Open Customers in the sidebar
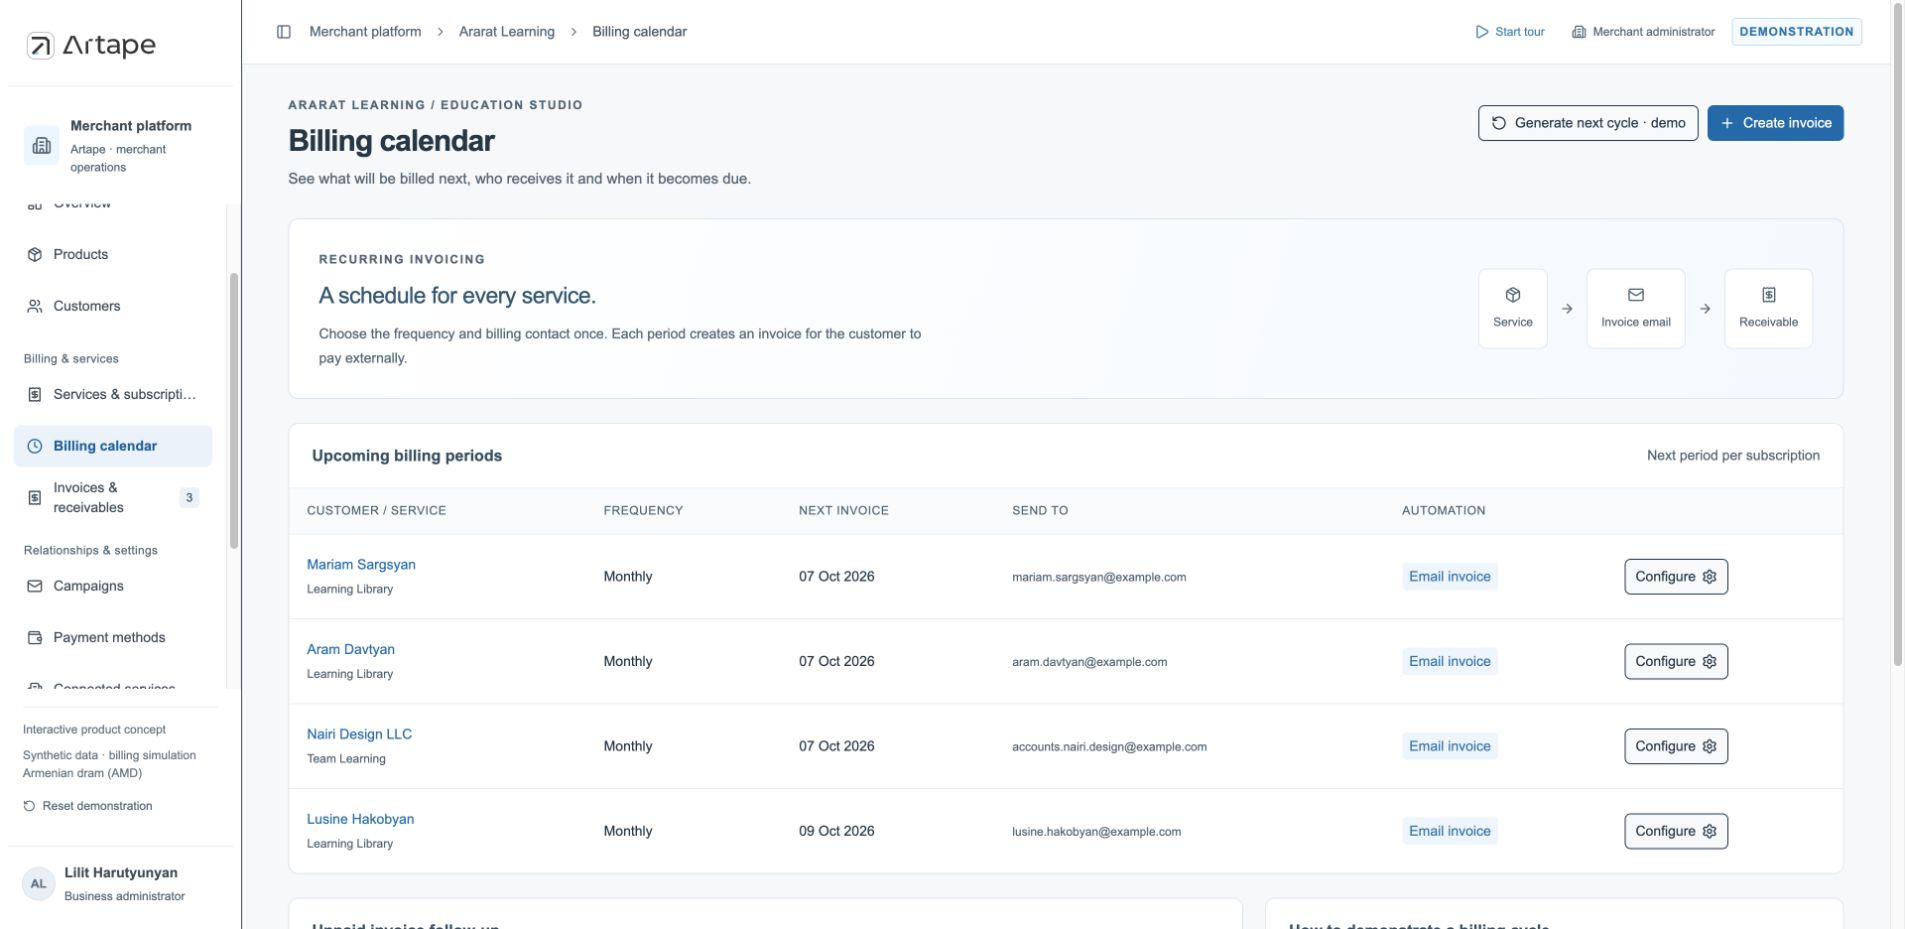Viewport: 1905px width, 929px height. [x=113, y=307]
